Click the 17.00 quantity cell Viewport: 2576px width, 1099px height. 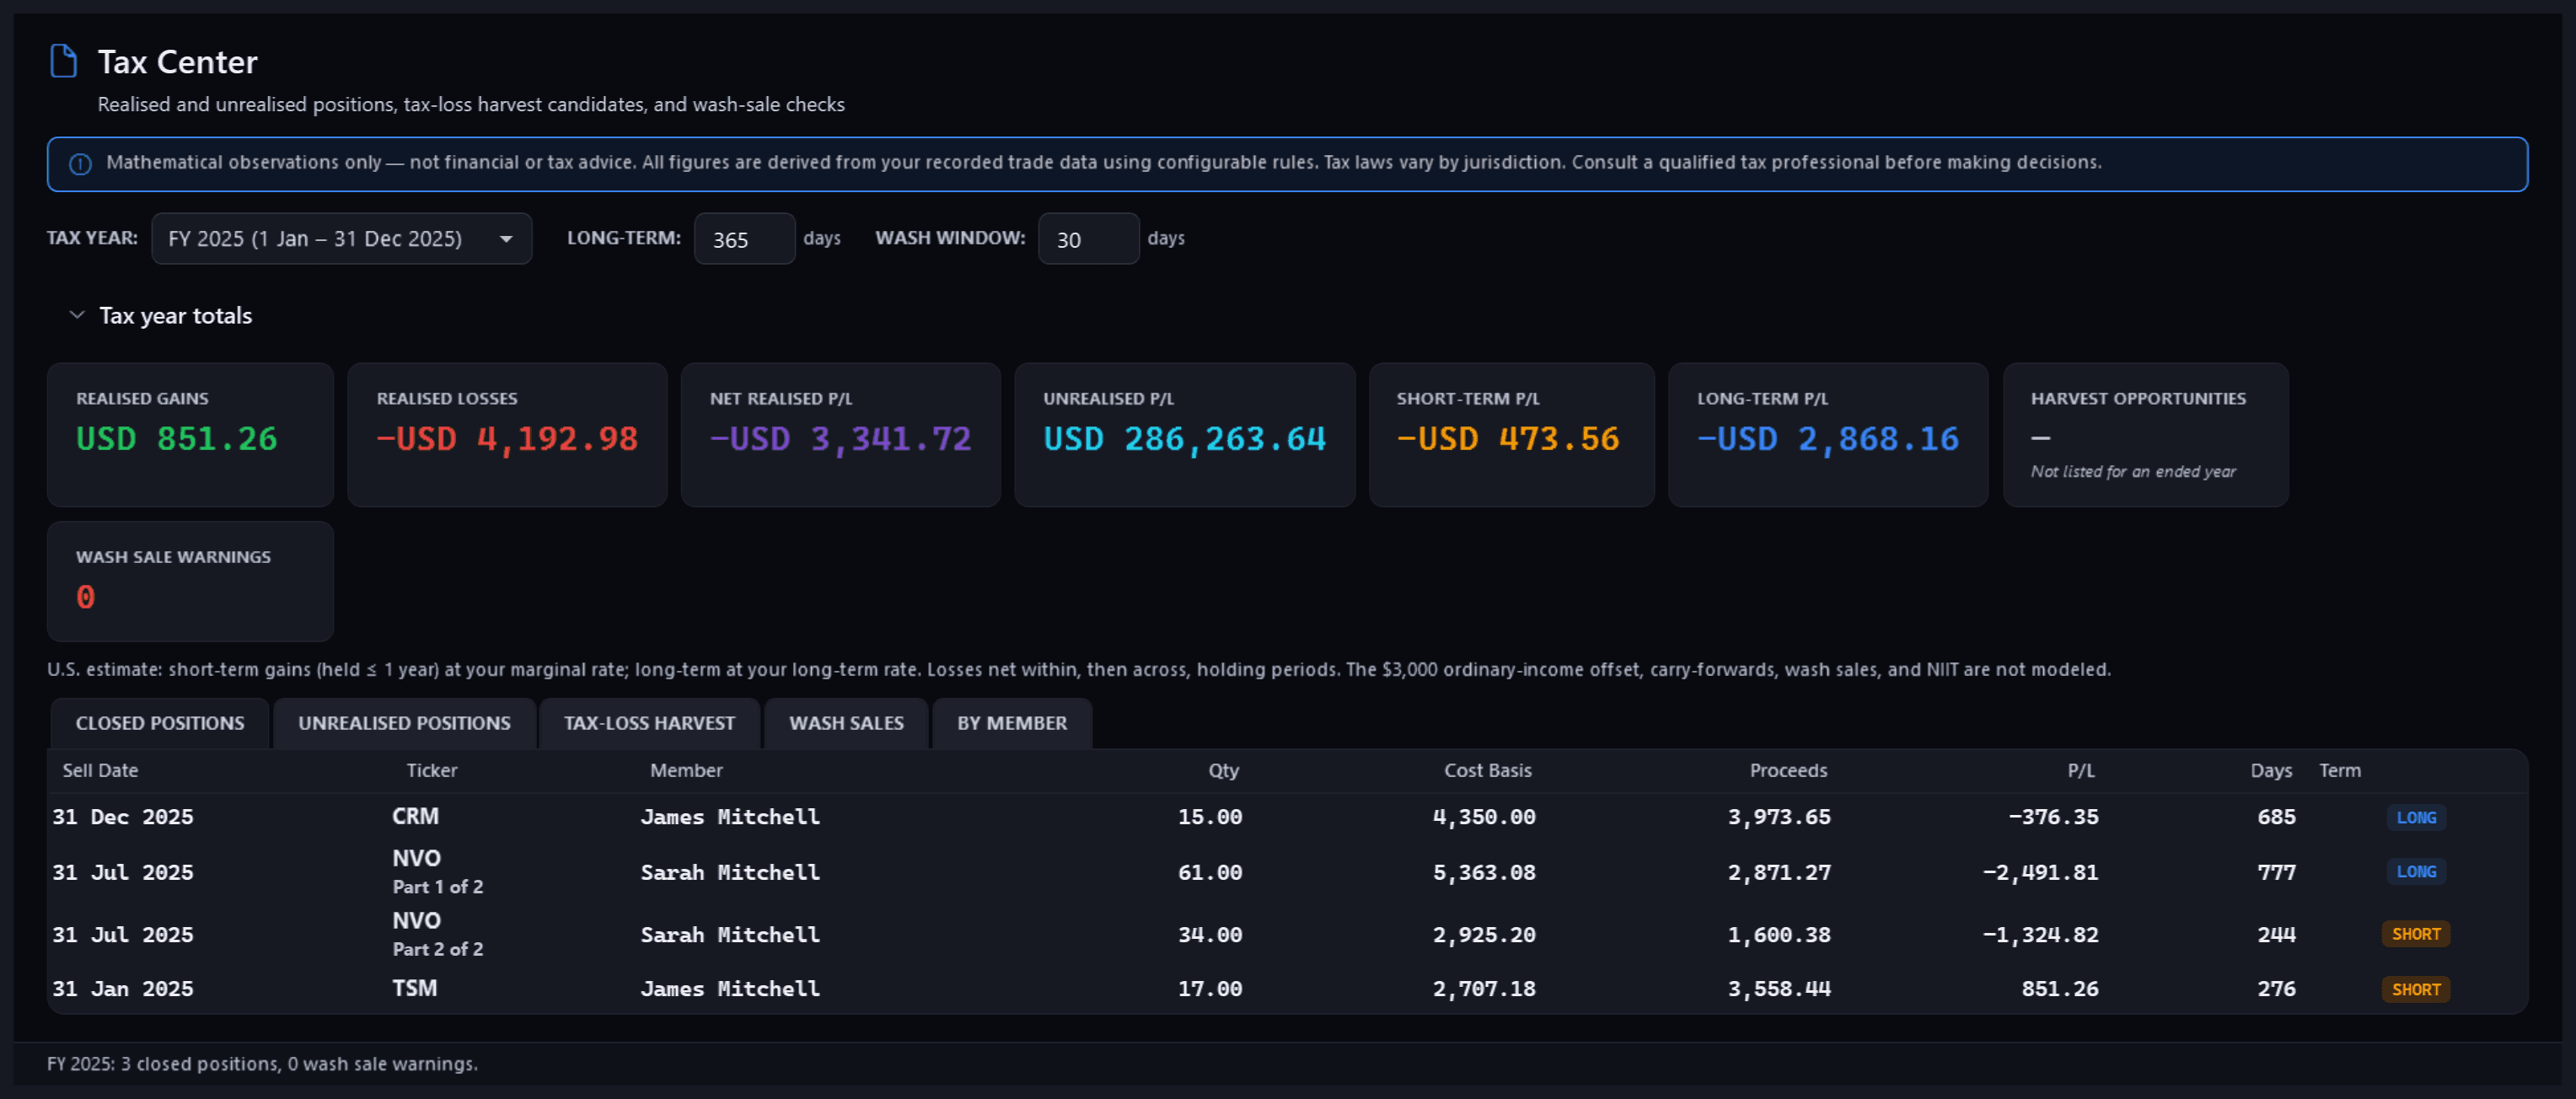pyautogui.click(x=1210, y=989)
